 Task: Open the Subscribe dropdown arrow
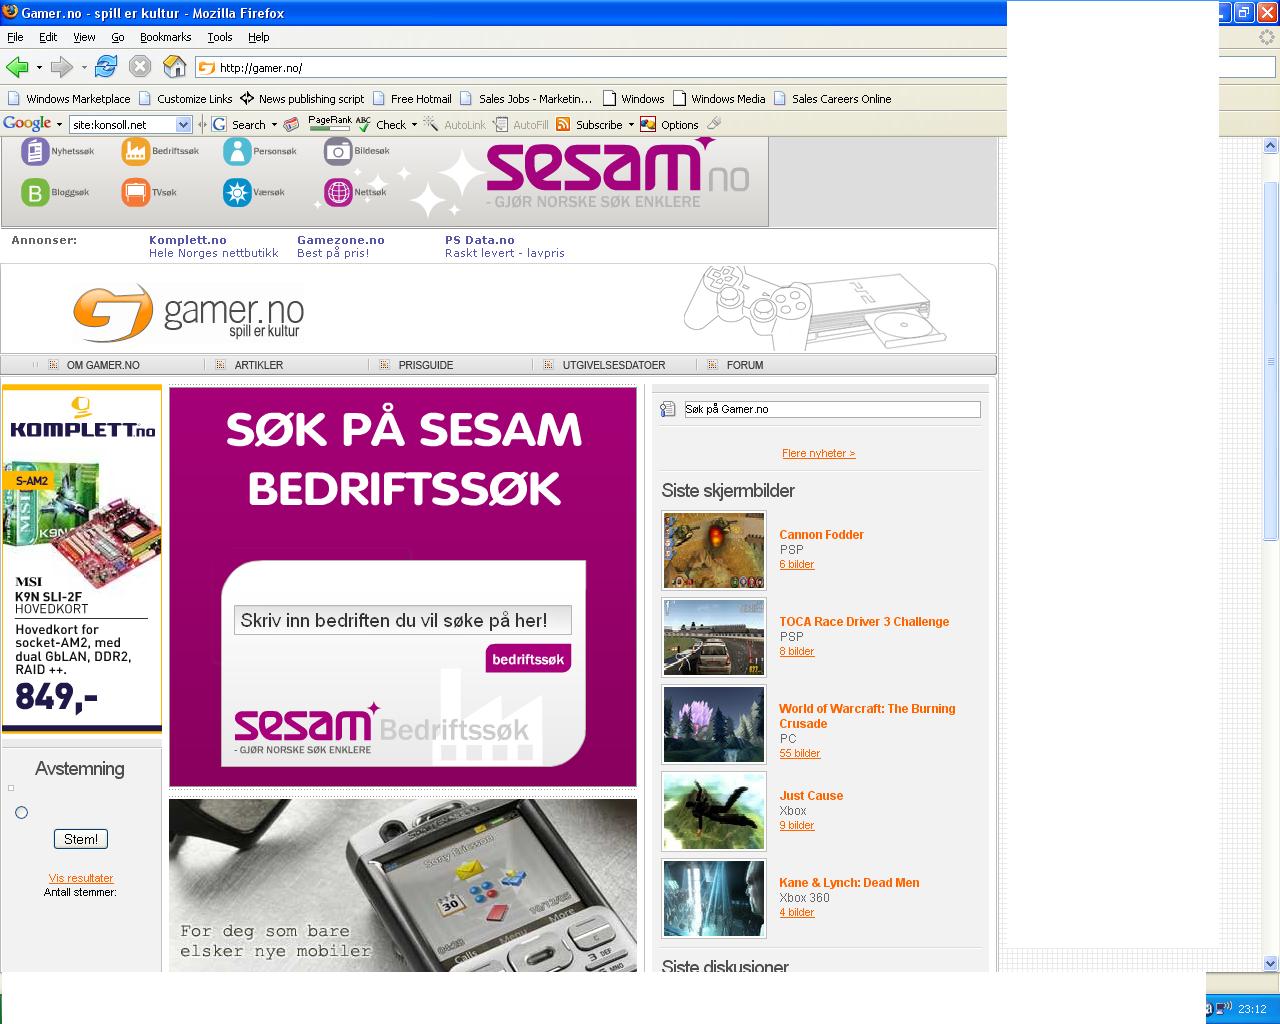pyautogui.click(x=631, y=125)
